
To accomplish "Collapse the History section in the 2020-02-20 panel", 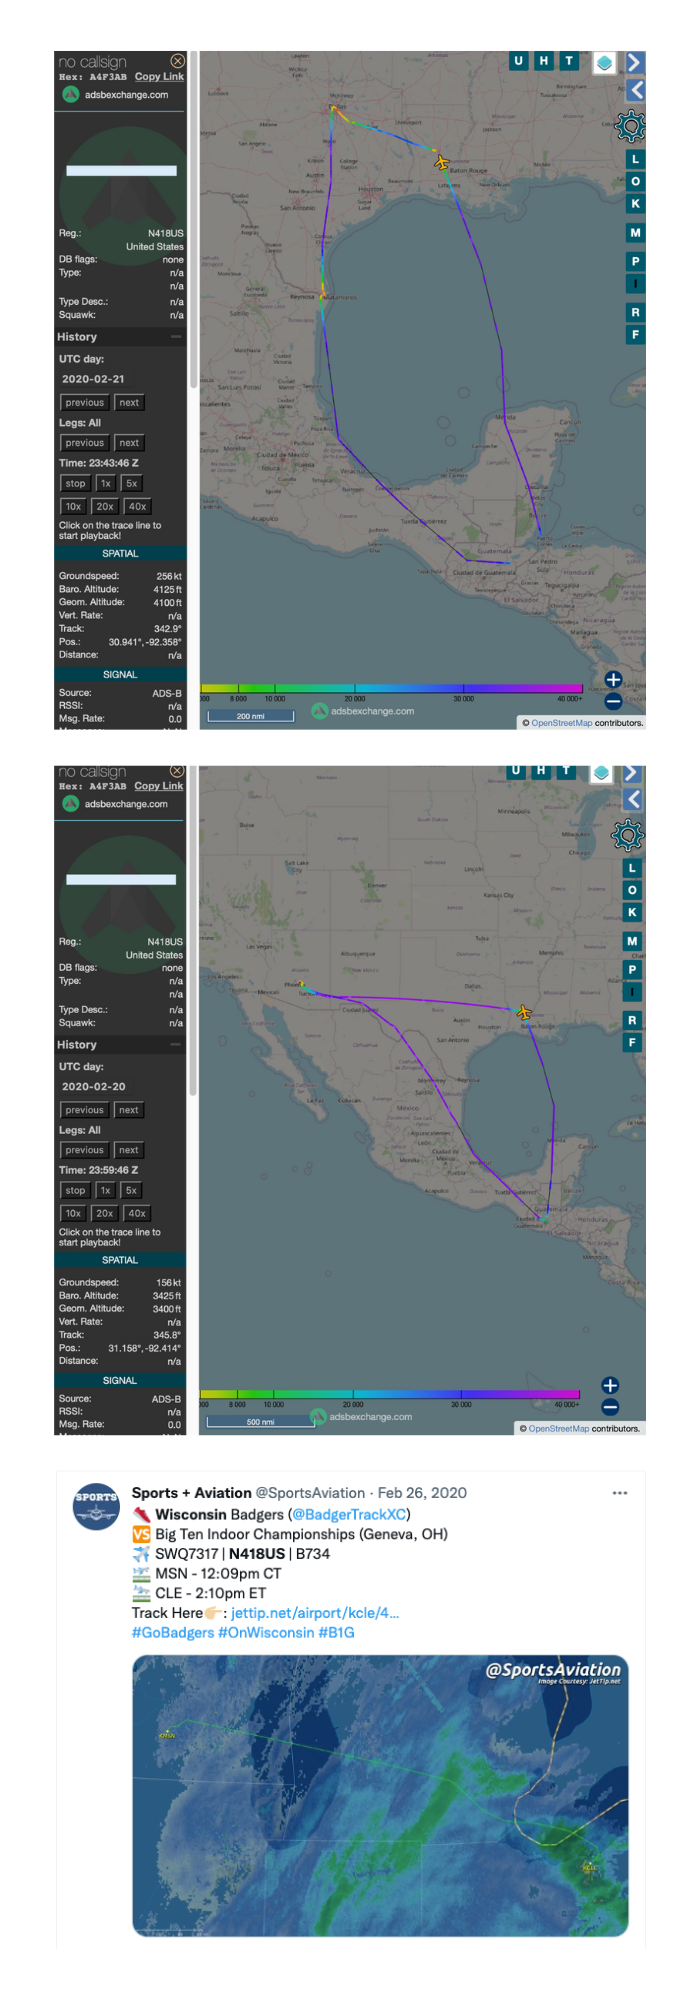I will pyautogui.click(x=176, y=1044).
